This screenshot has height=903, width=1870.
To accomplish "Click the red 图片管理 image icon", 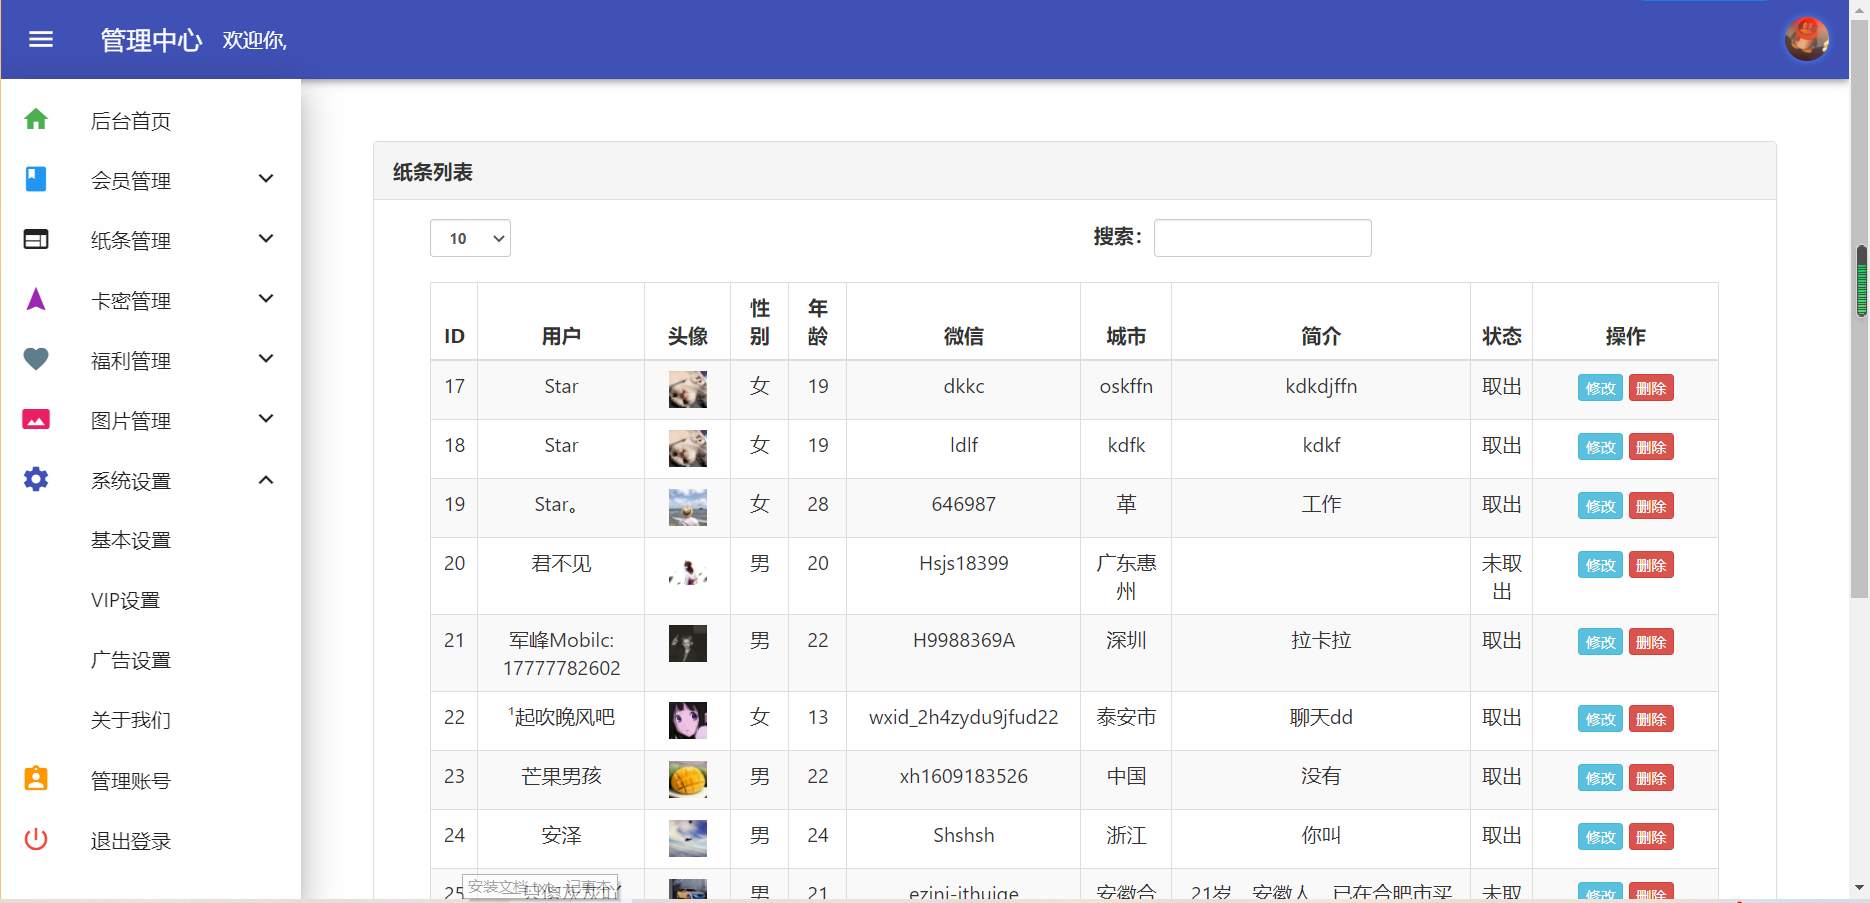I will tap(36, 420).
